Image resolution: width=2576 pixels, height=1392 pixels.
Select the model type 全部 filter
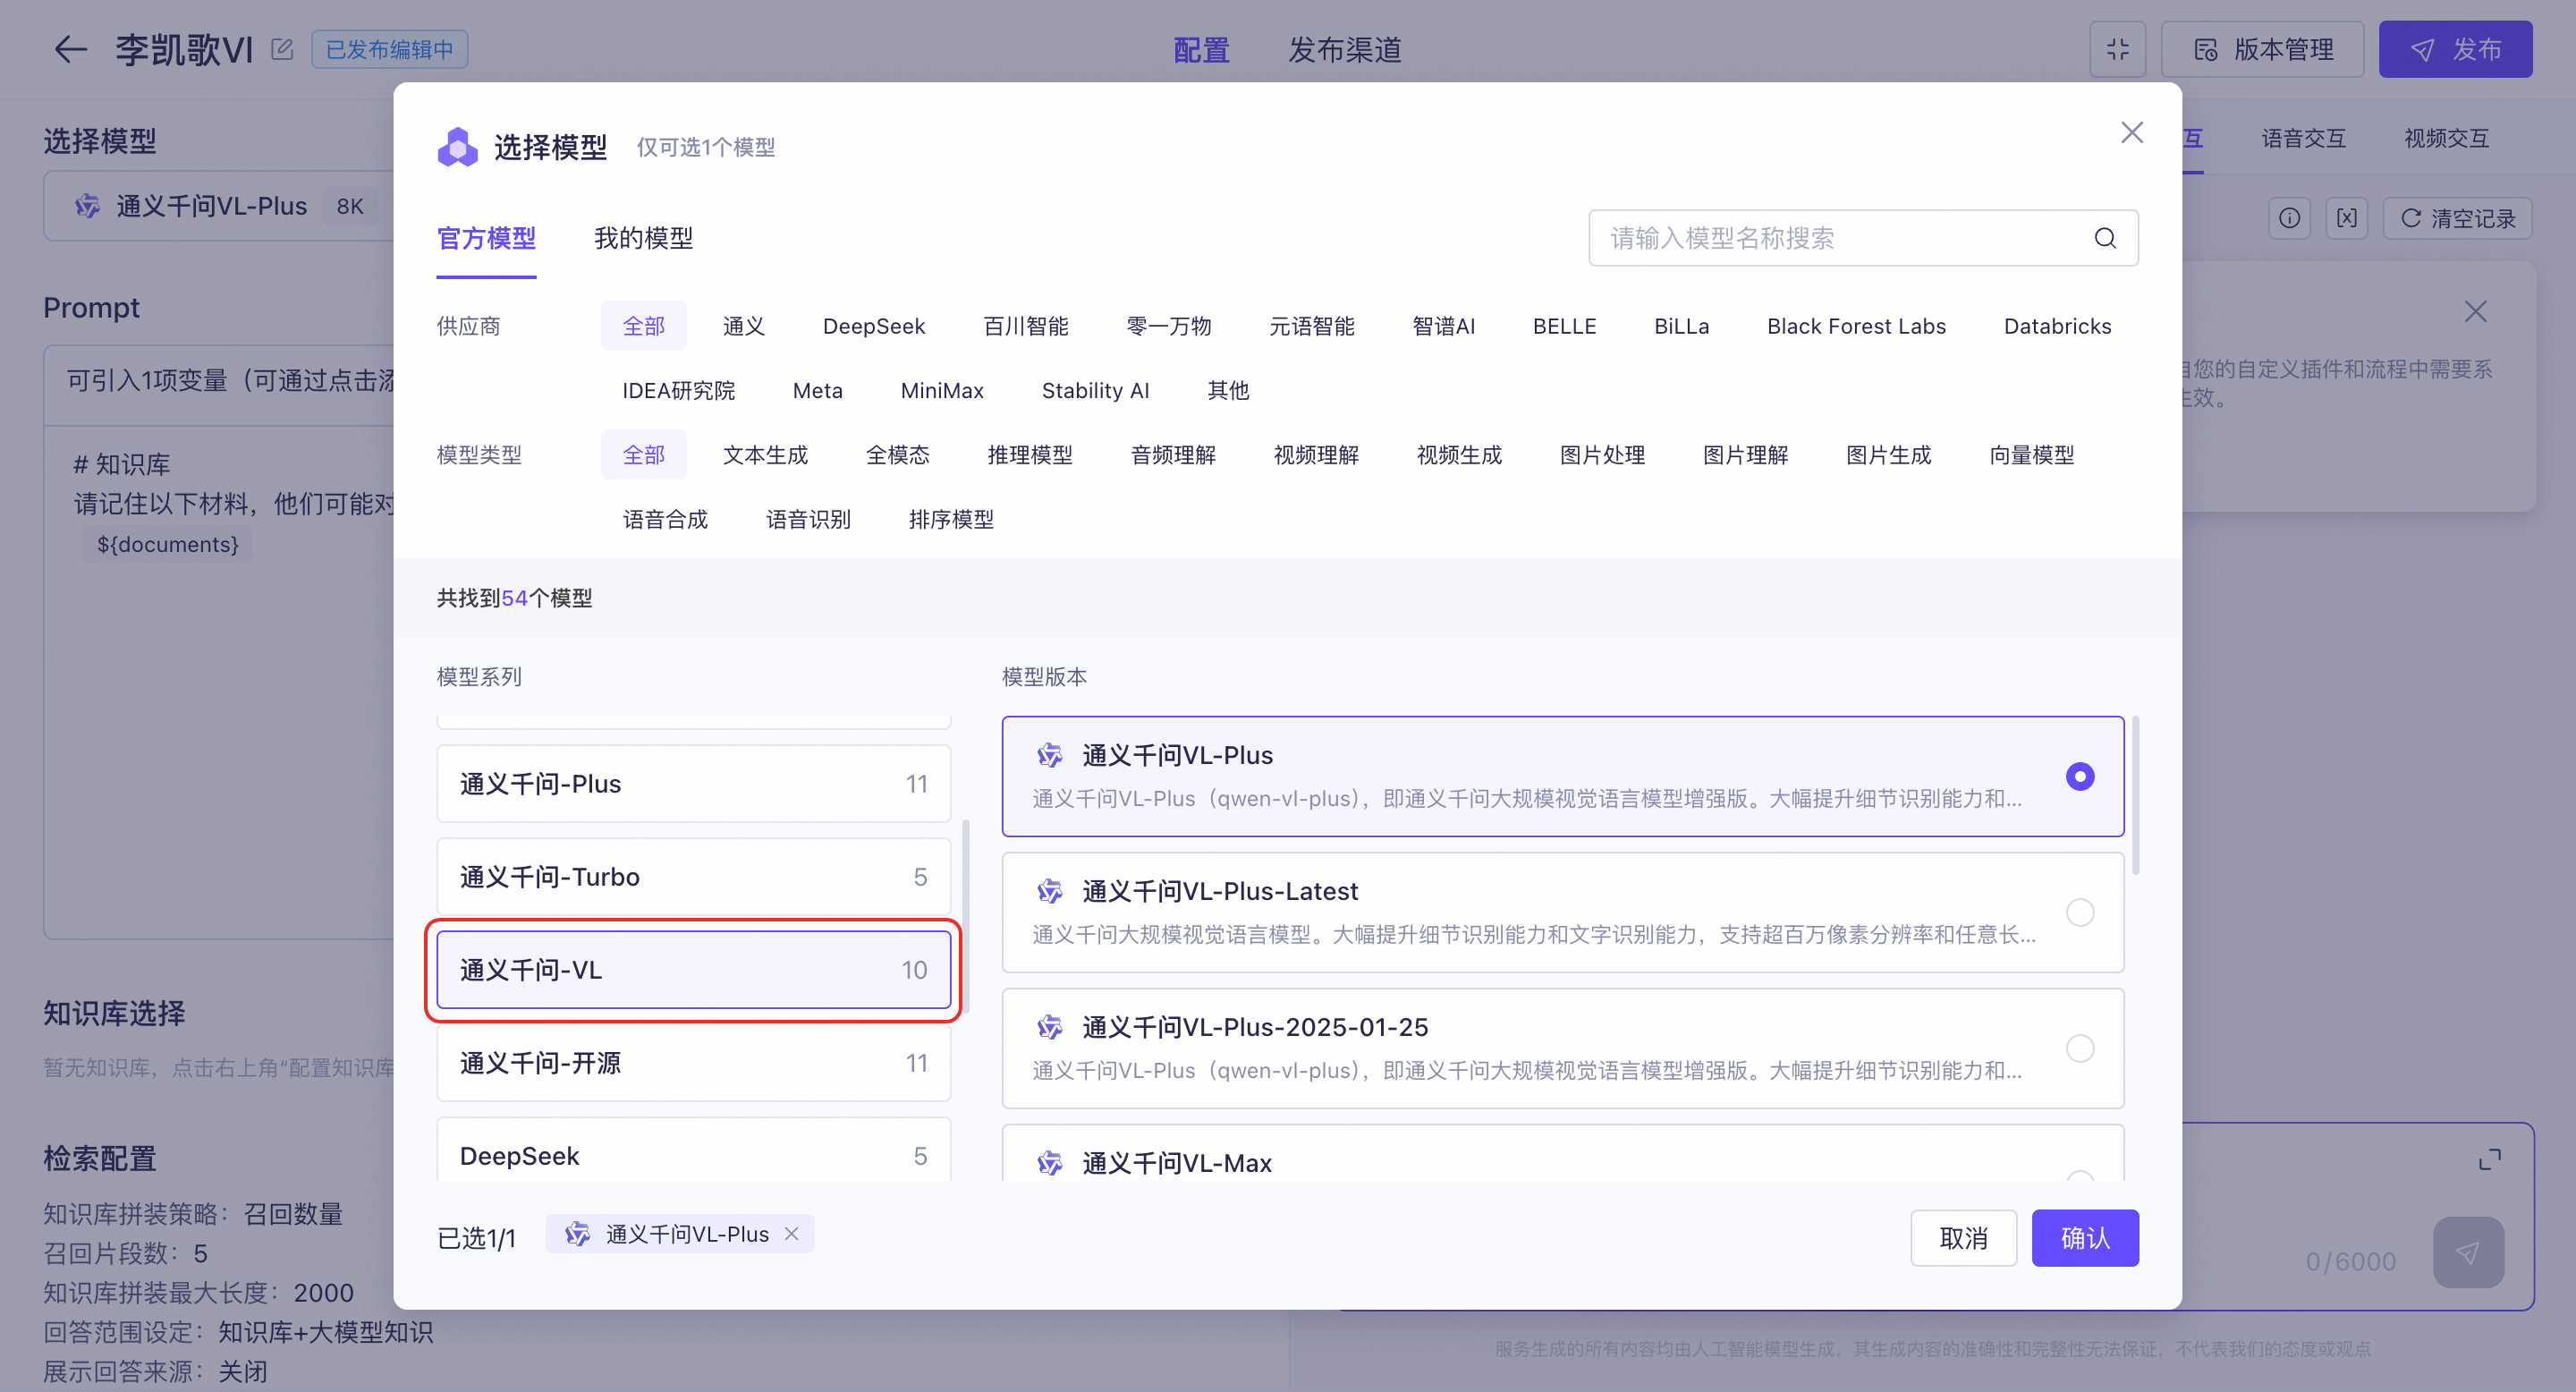click(x=643, y=455)
